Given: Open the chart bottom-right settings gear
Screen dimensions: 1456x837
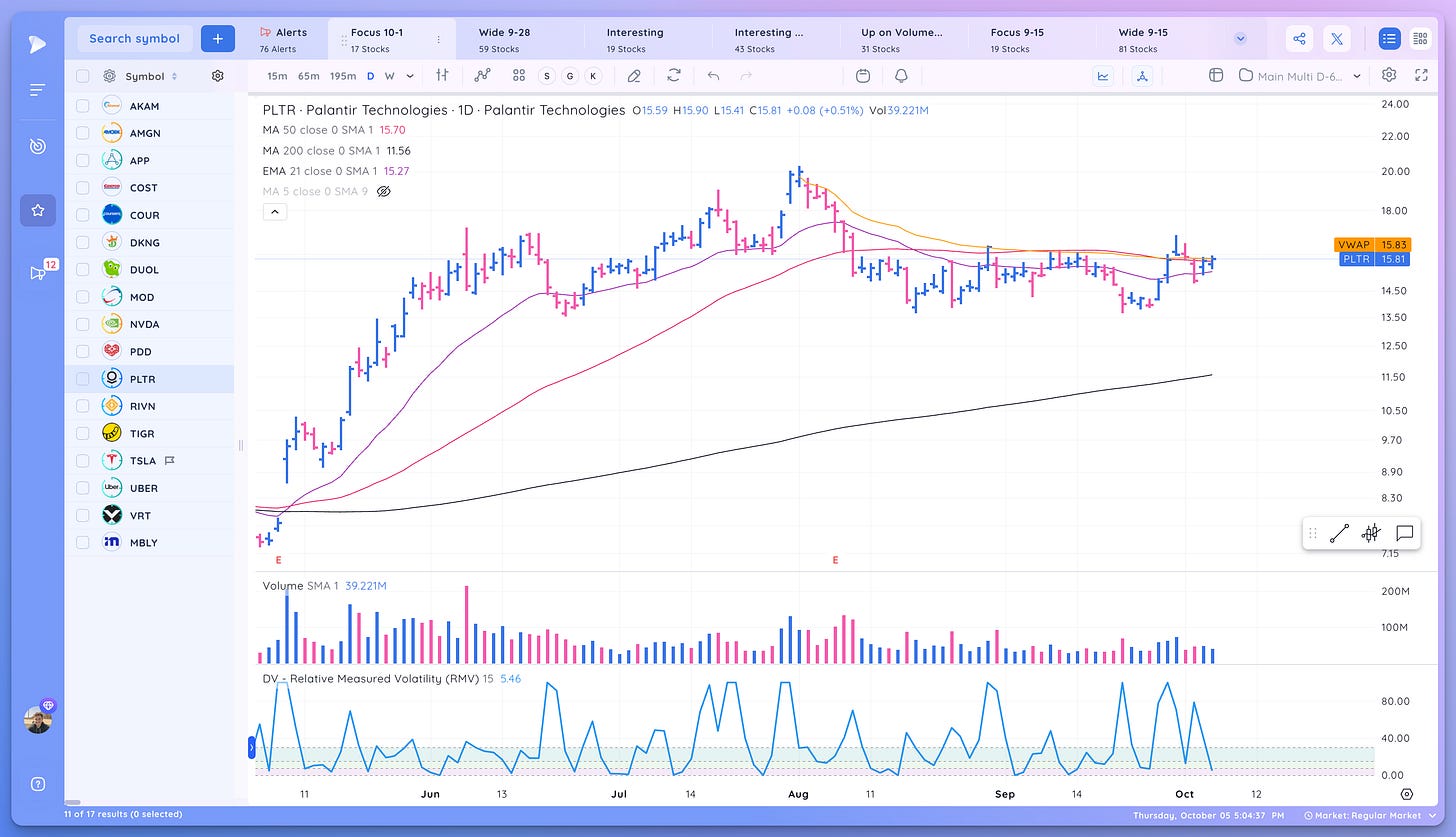Looking at the screenshot, I should point(1407,794).
